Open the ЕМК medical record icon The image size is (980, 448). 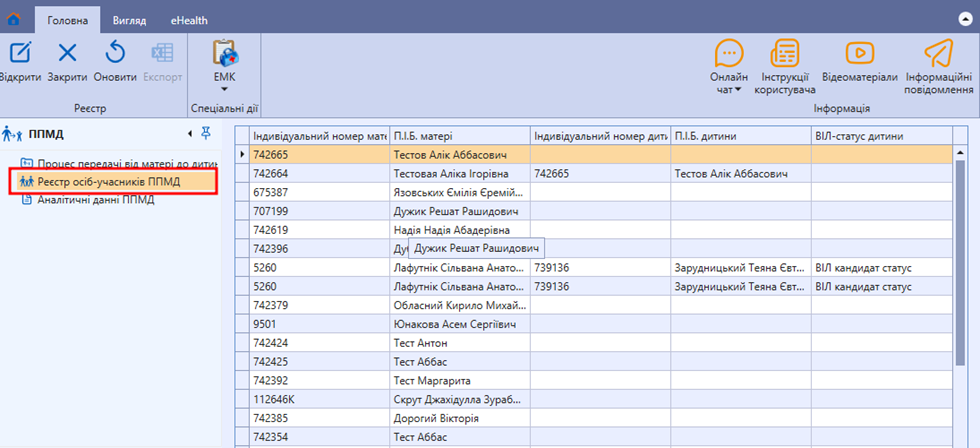click(x=224, y=52)
